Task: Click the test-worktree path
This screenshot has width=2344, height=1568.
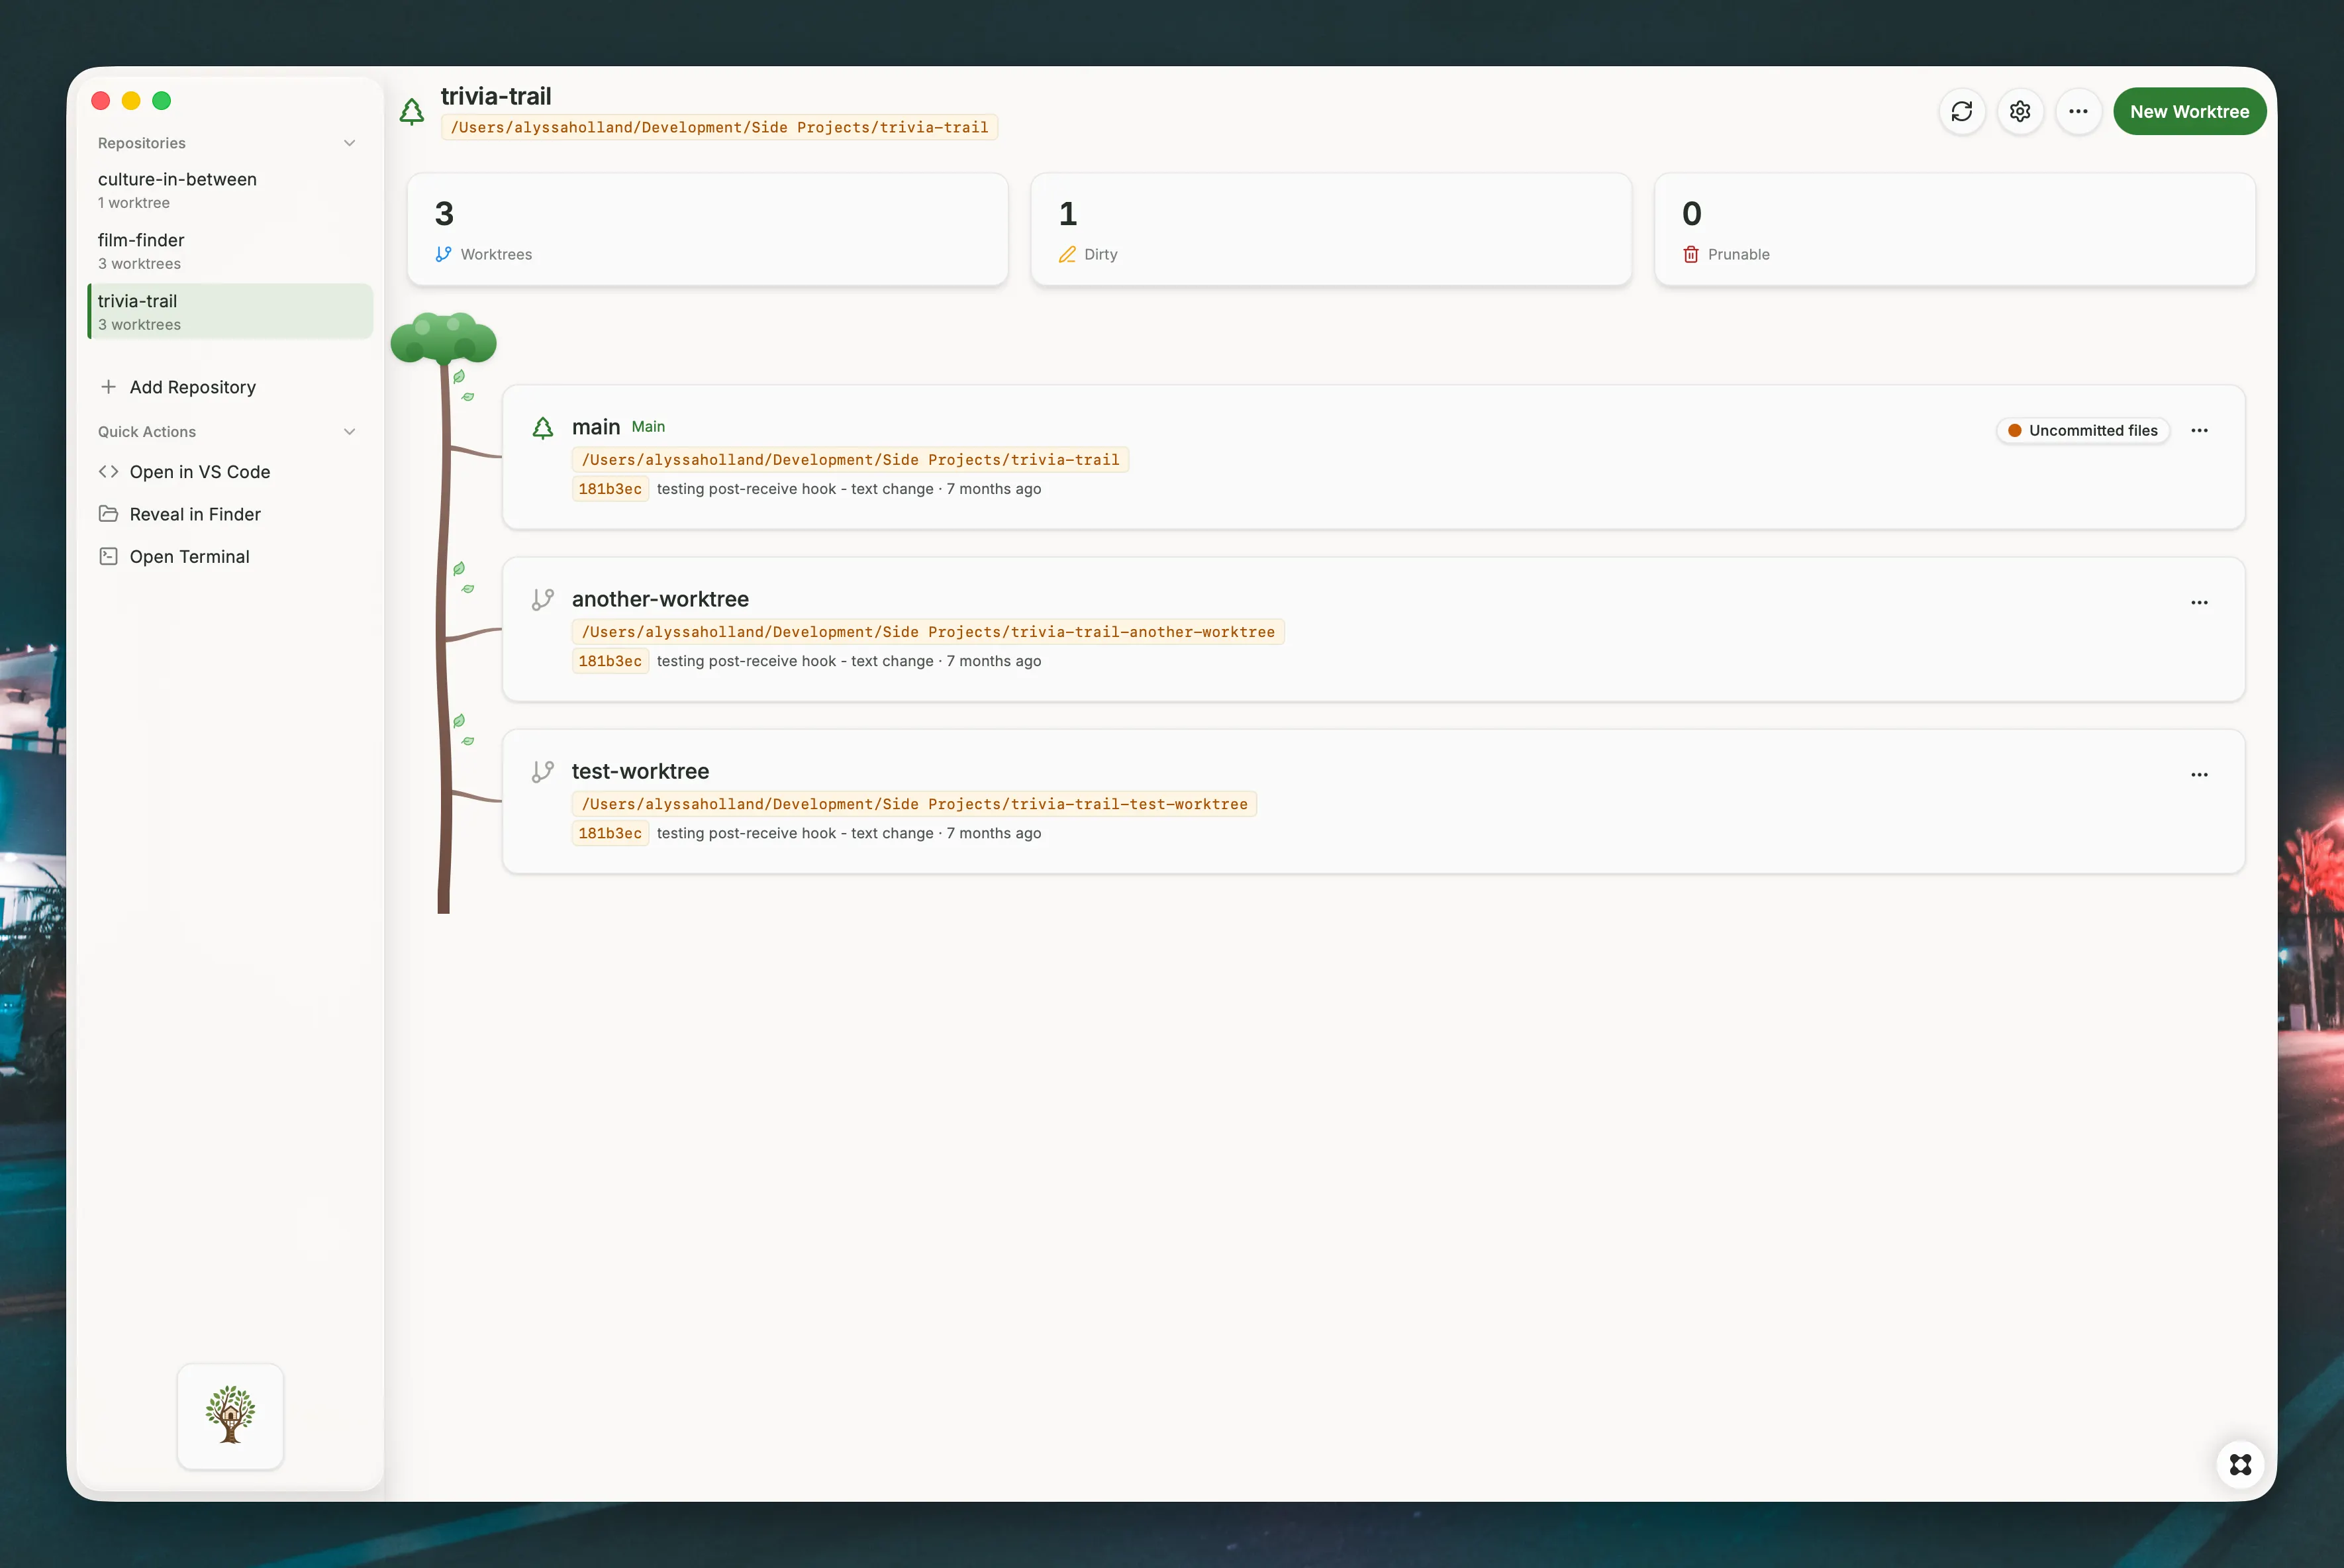Action: 915,804
